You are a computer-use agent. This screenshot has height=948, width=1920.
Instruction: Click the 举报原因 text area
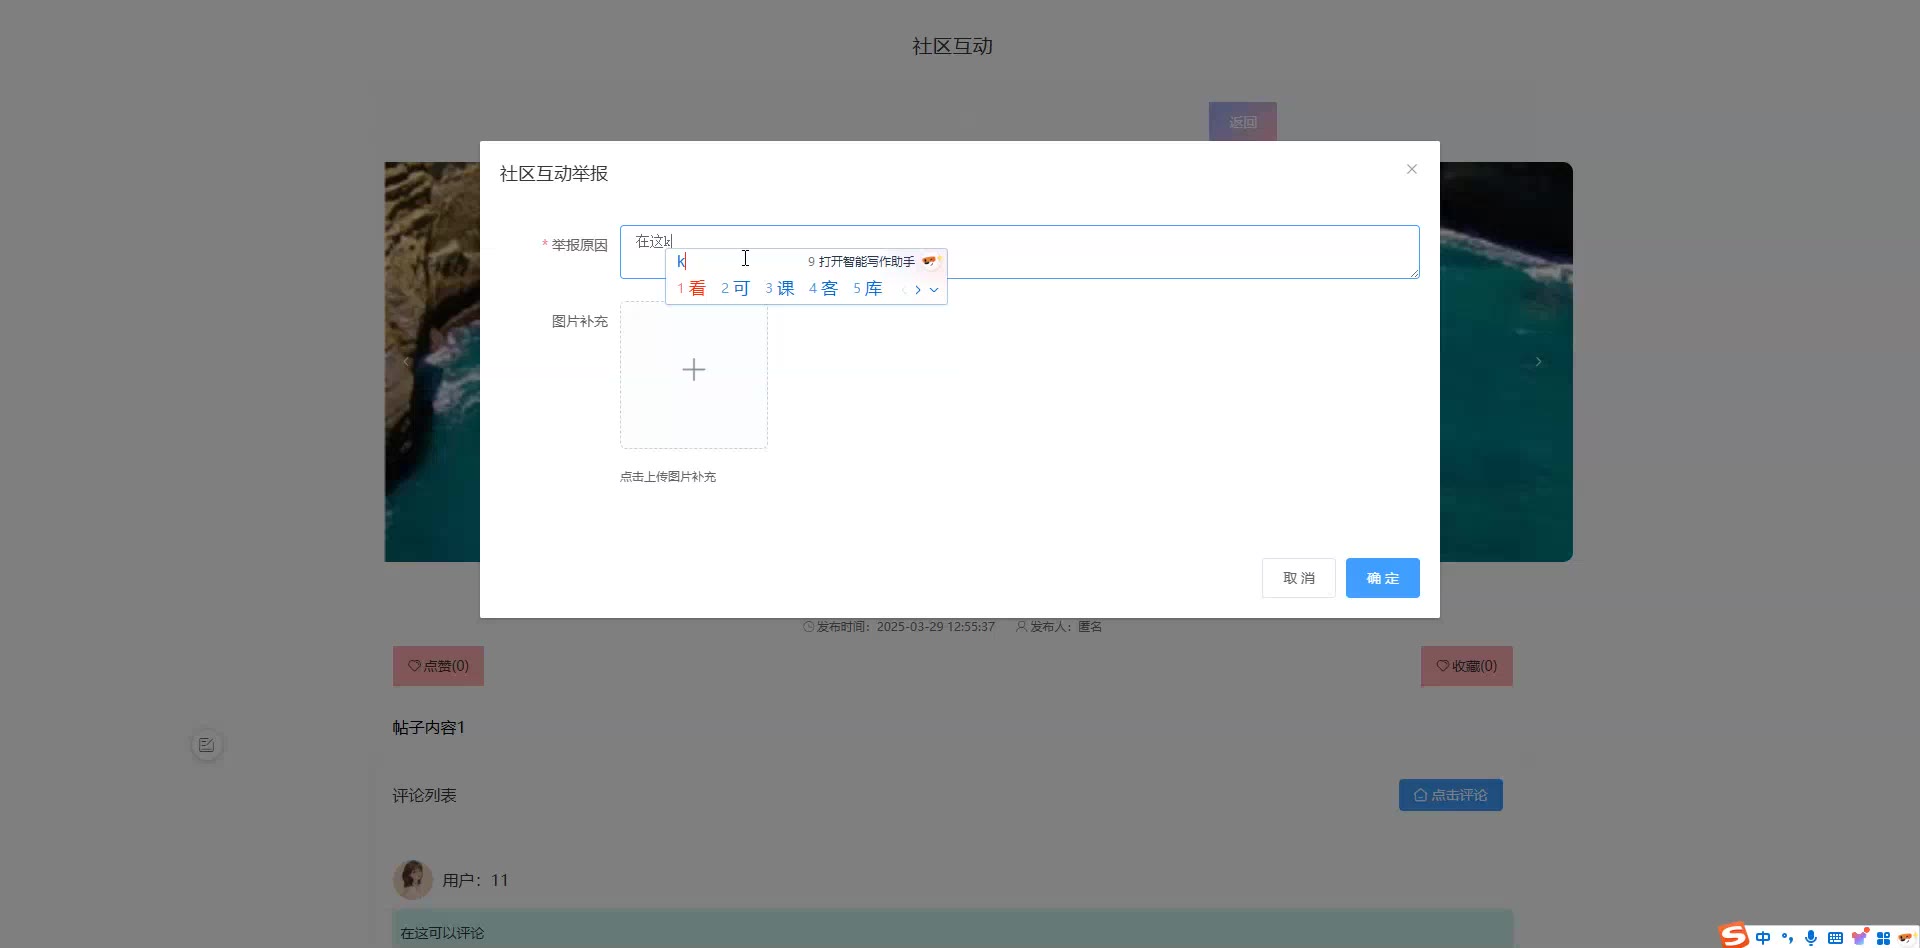point(1019,252)
